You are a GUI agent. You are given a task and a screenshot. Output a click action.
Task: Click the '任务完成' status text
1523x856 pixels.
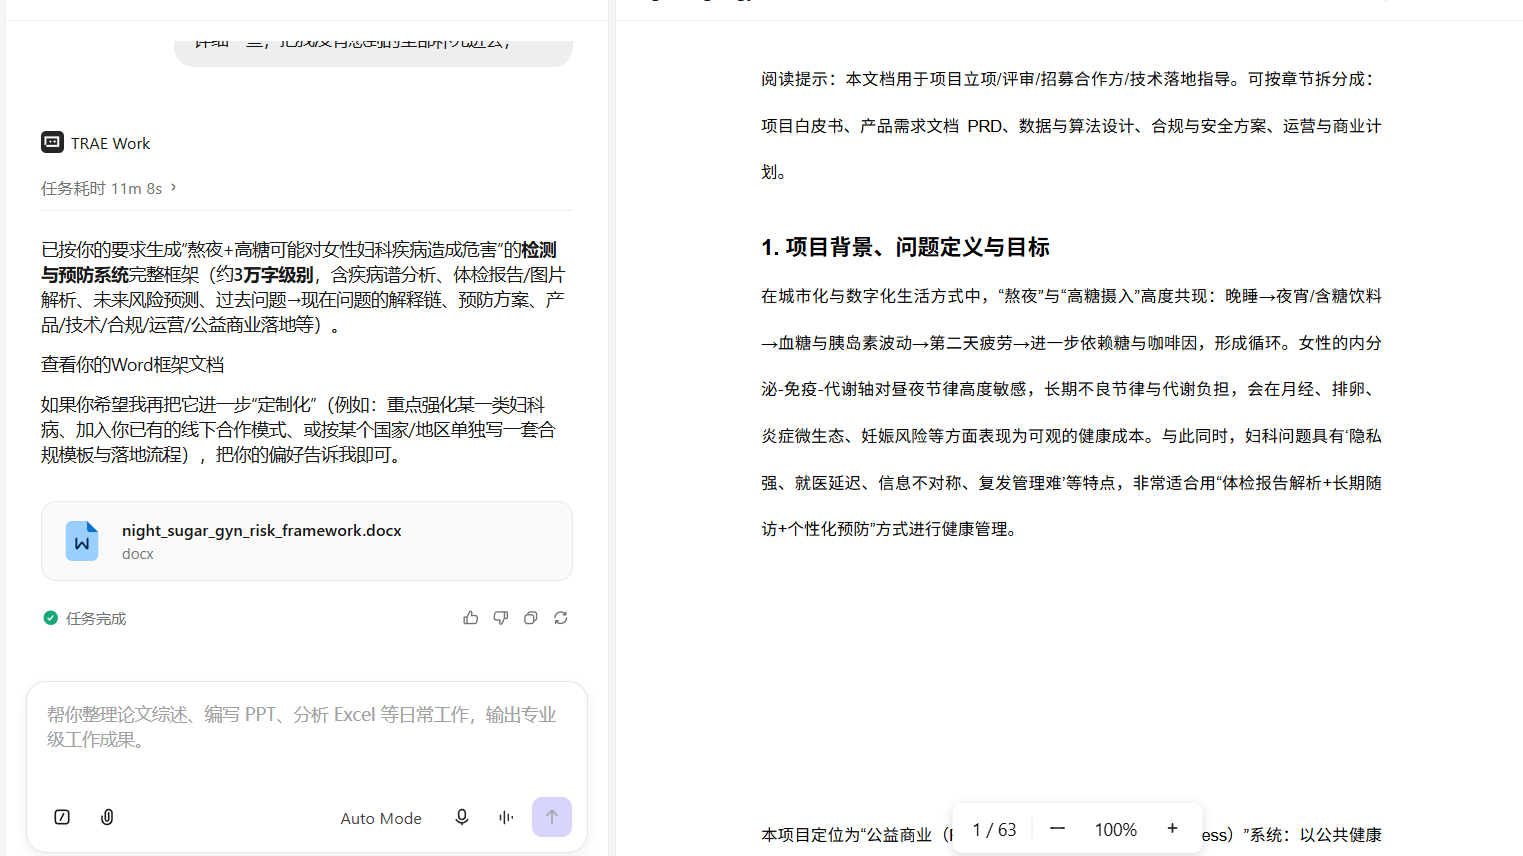pyautogui.click(x=96, y=619)
